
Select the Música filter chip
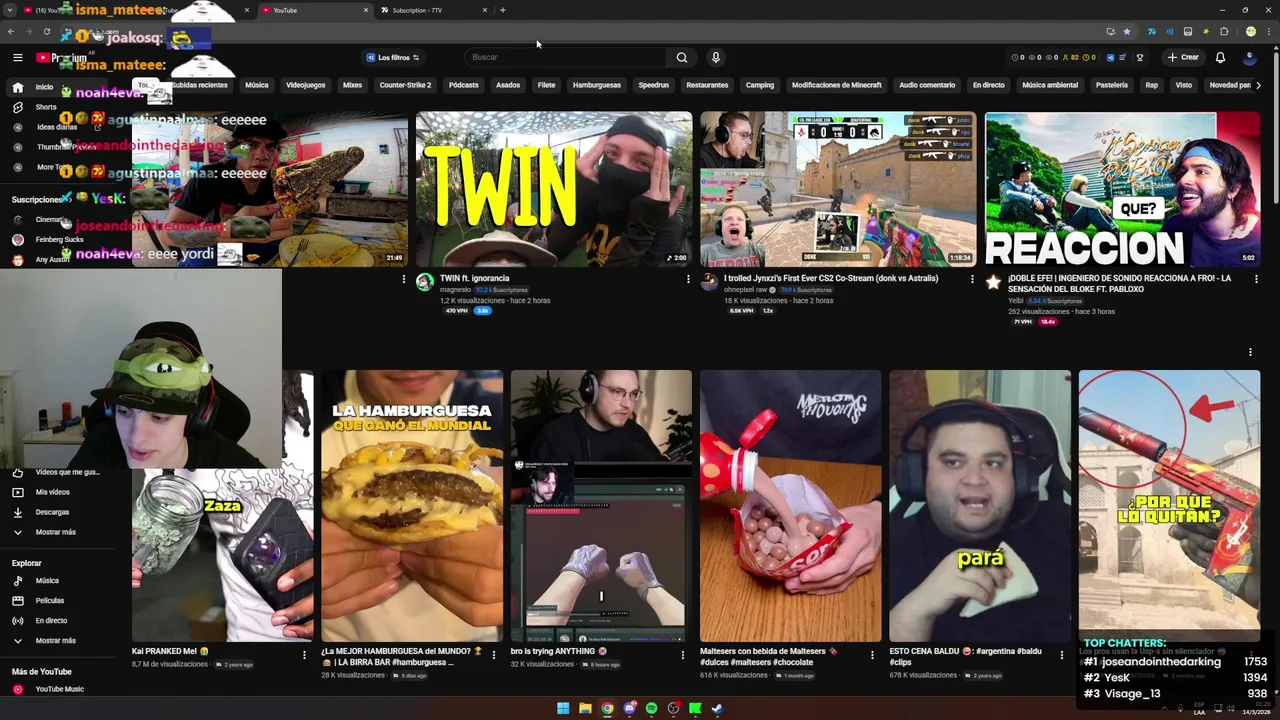coord(257,85)
